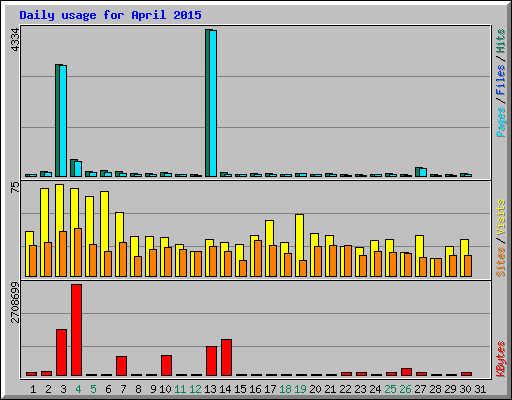Click the blue Files legend label

click(x=500, y=79)
